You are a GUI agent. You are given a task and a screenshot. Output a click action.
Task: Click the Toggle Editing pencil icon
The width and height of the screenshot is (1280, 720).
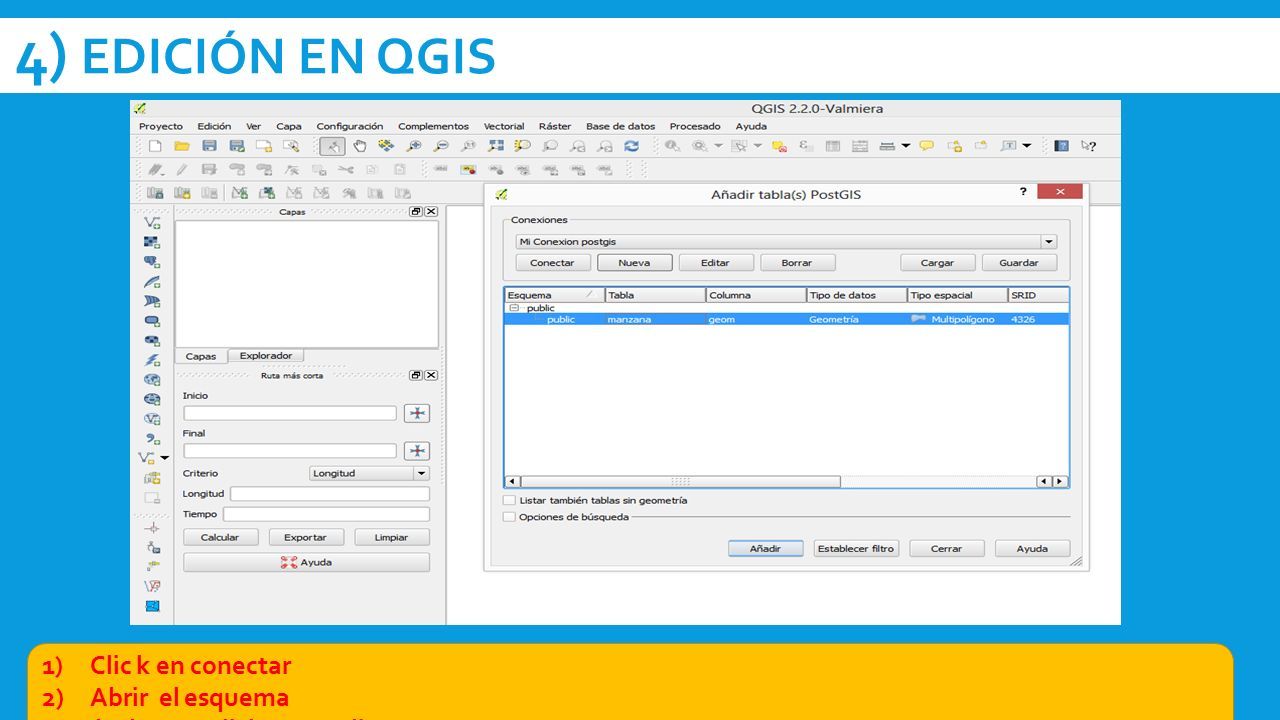click(182, 170)
